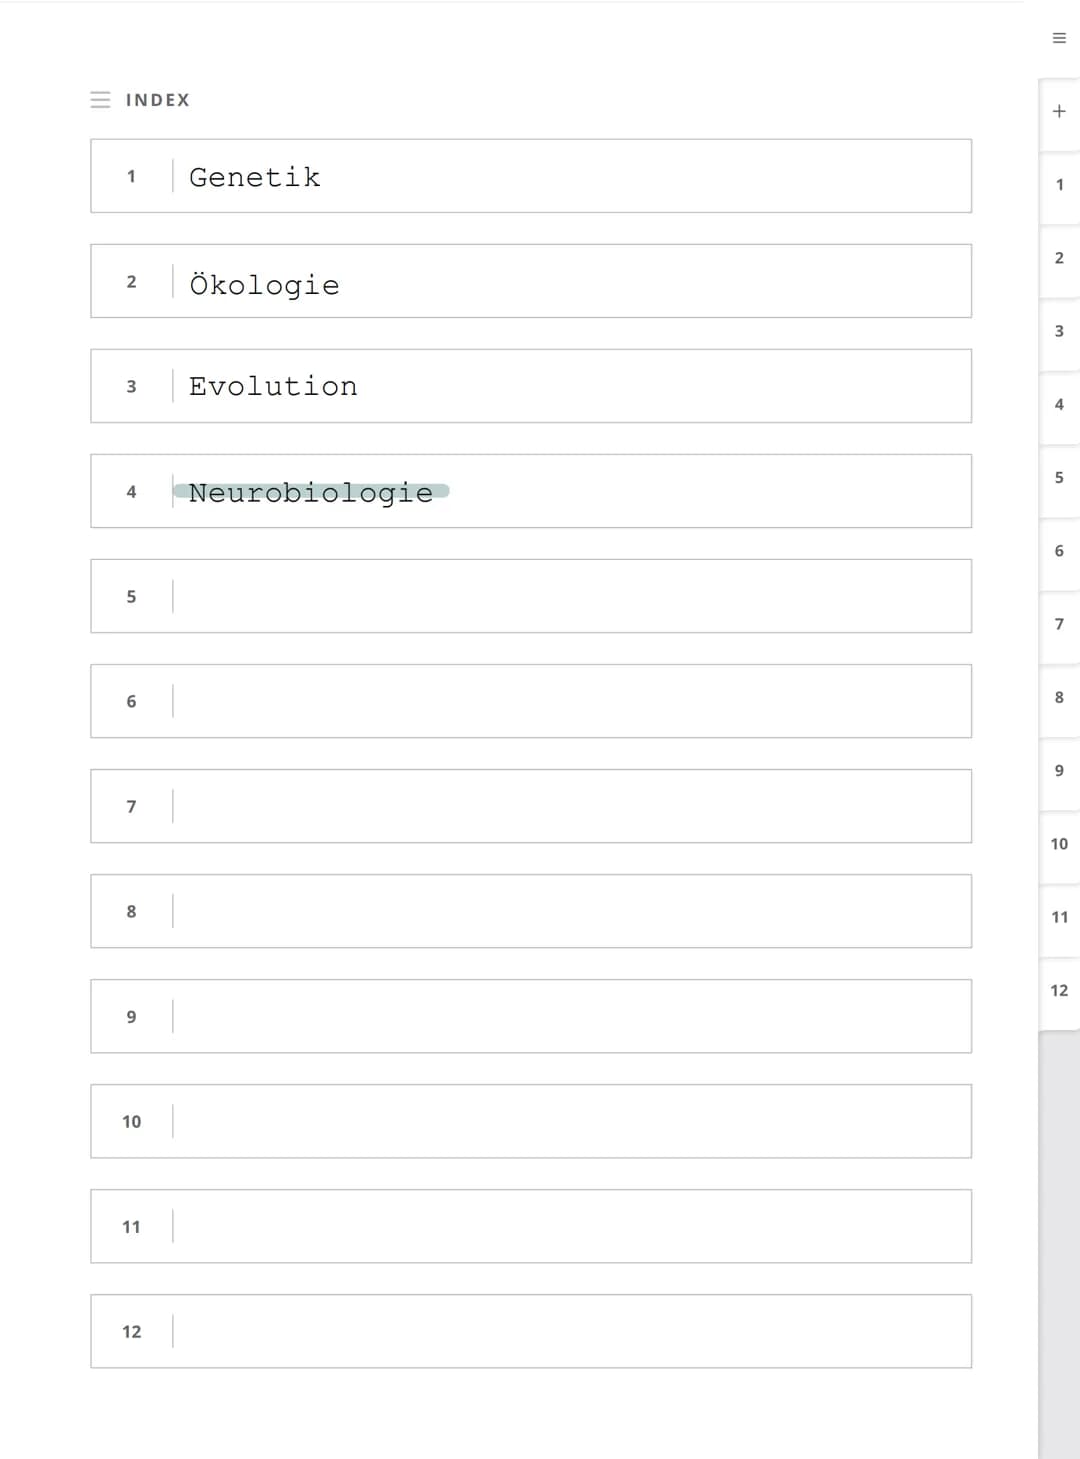Click the empty index row 8
The height and width of the screenshot is (1459, 1080).
tap(531, 911)
